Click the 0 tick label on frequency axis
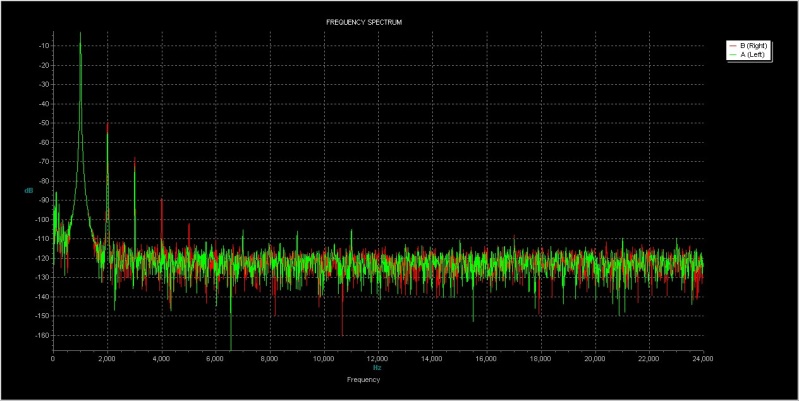This screenshot has height=401, width=799. click(x=53, y=359)
